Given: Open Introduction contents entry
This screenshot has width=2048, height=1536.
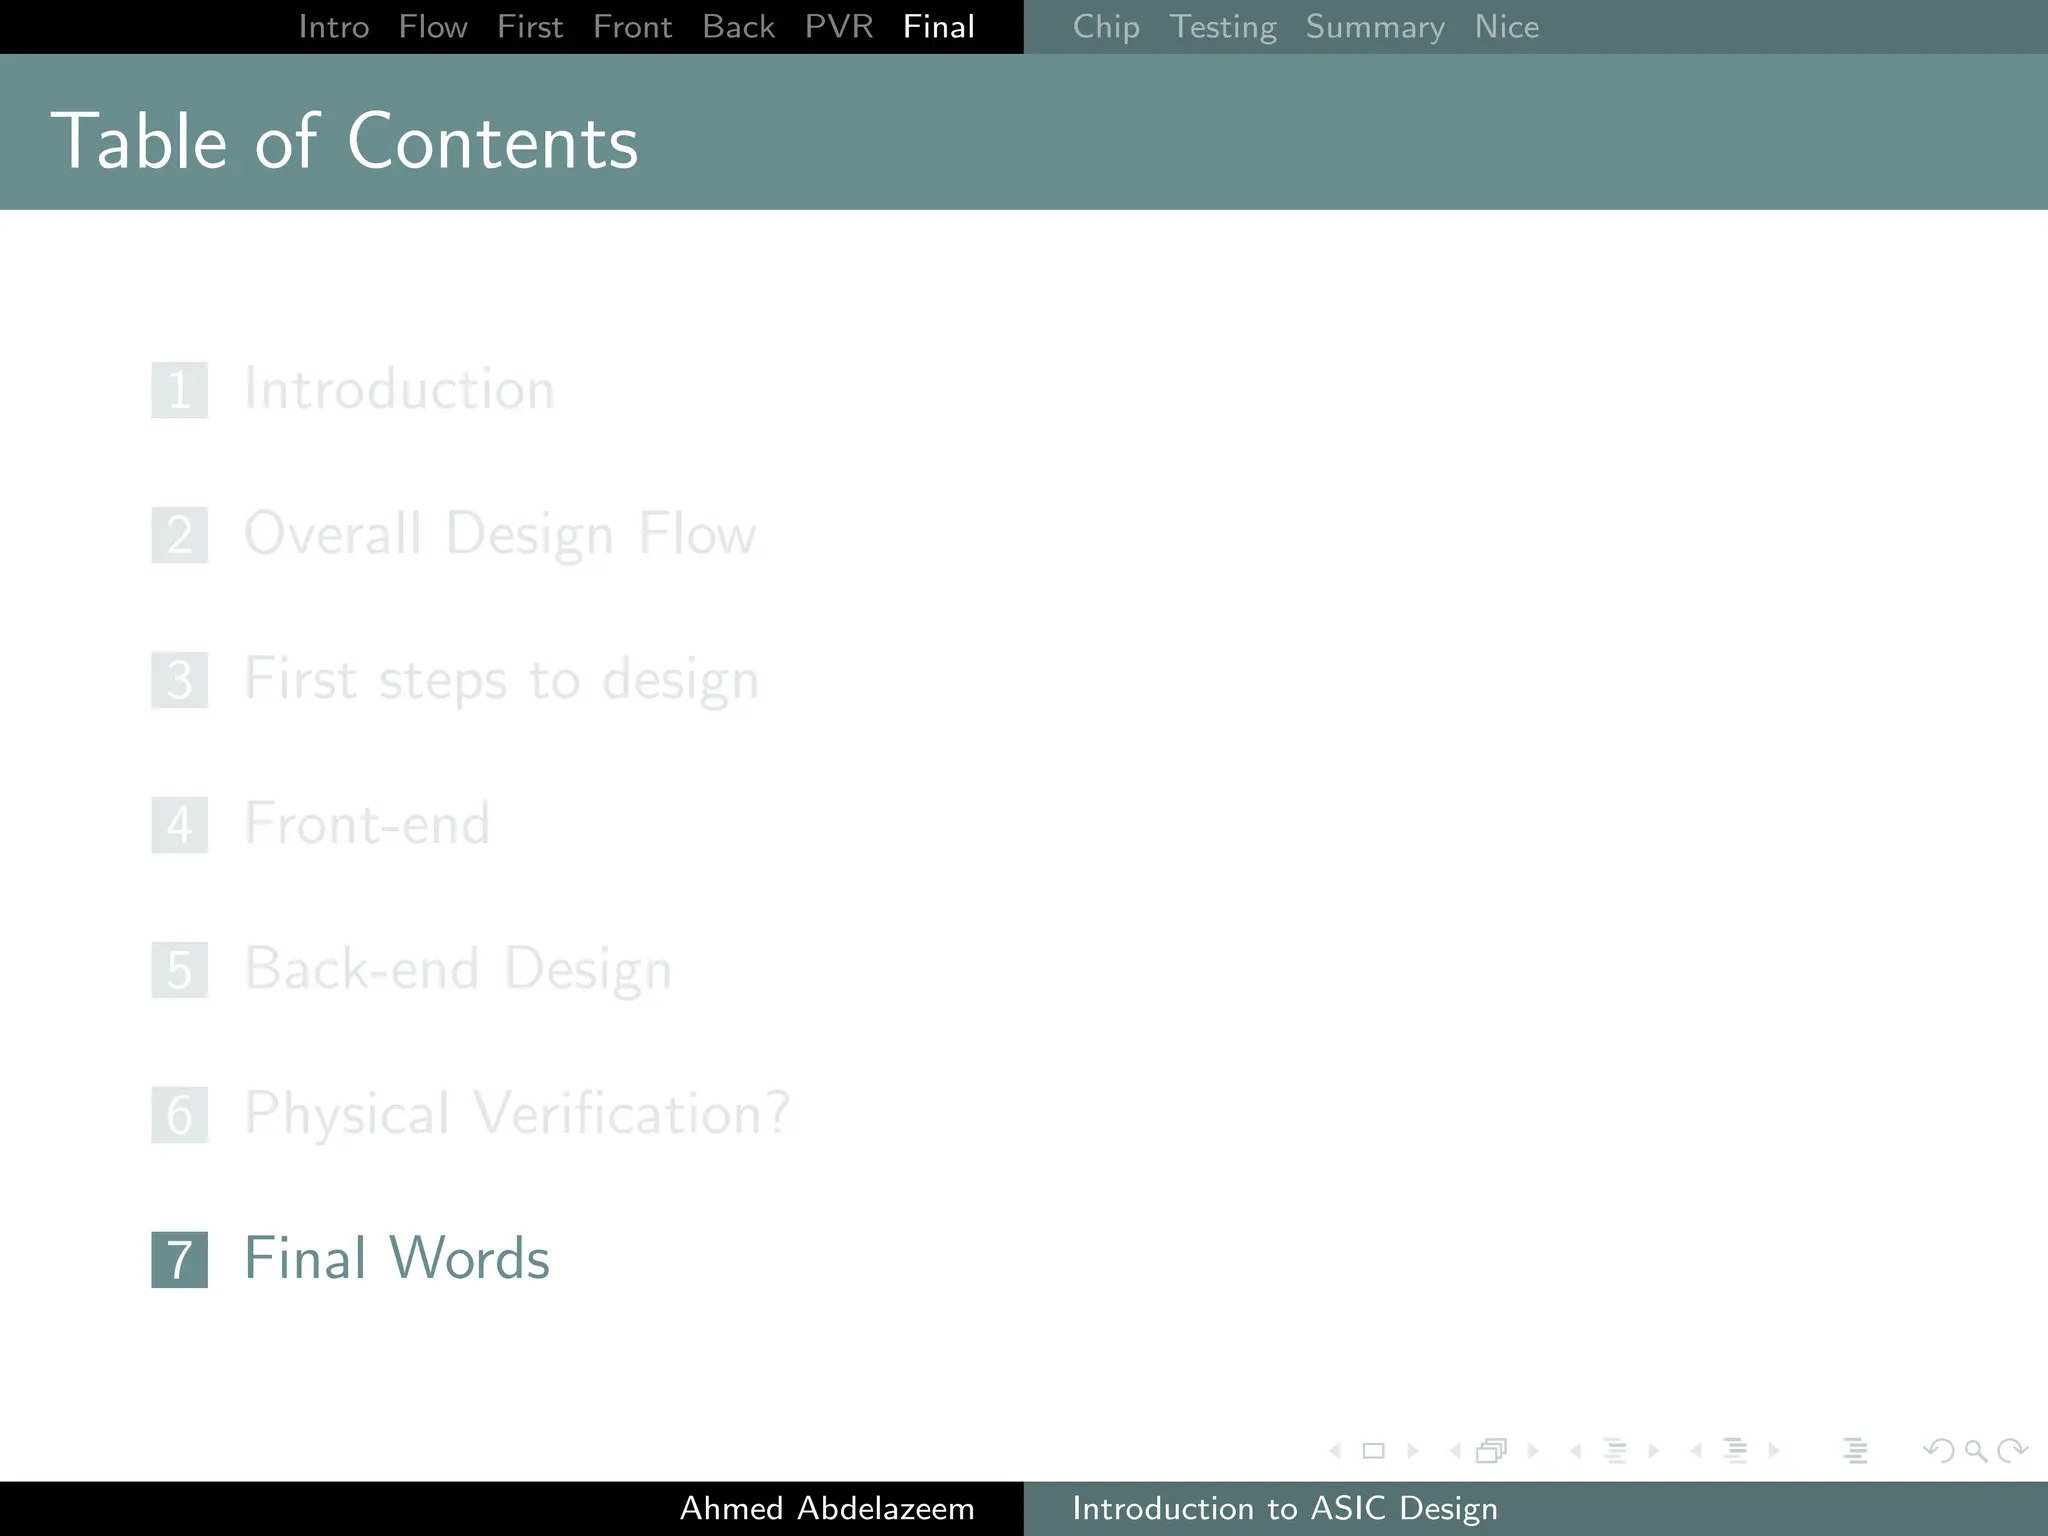Looking at the screenshot, I should click(399, 389).
